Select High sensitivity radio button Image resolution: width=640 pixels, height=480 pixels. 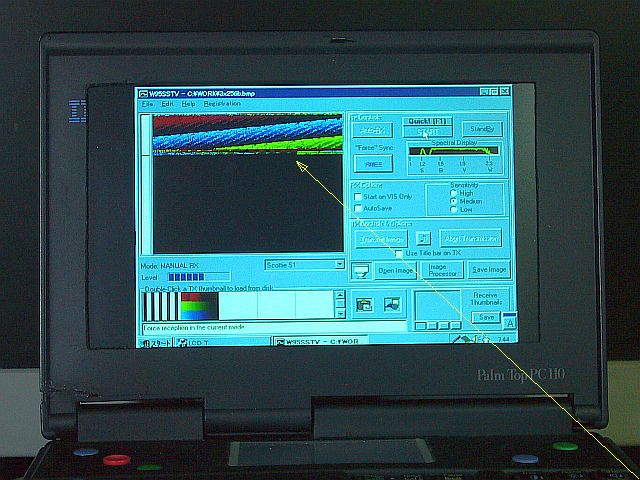[x=453, y=193]
